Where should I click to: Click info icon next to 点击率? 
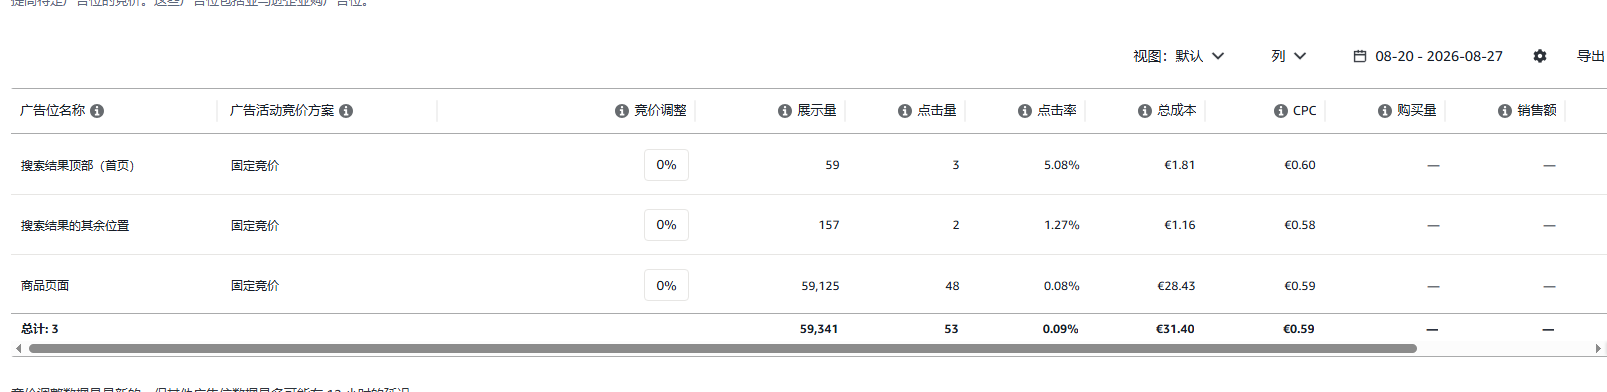pos(1025,111)
